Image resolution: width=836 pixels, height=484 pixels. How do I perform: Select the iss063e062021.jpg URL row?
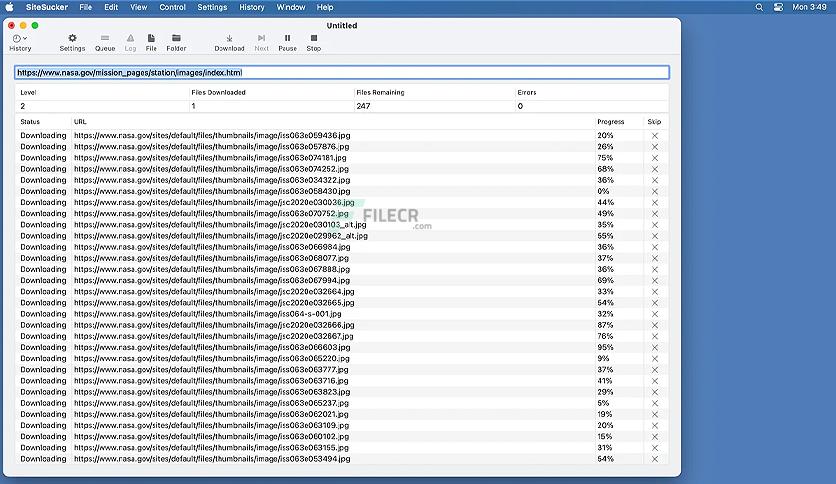coord(341,414)
